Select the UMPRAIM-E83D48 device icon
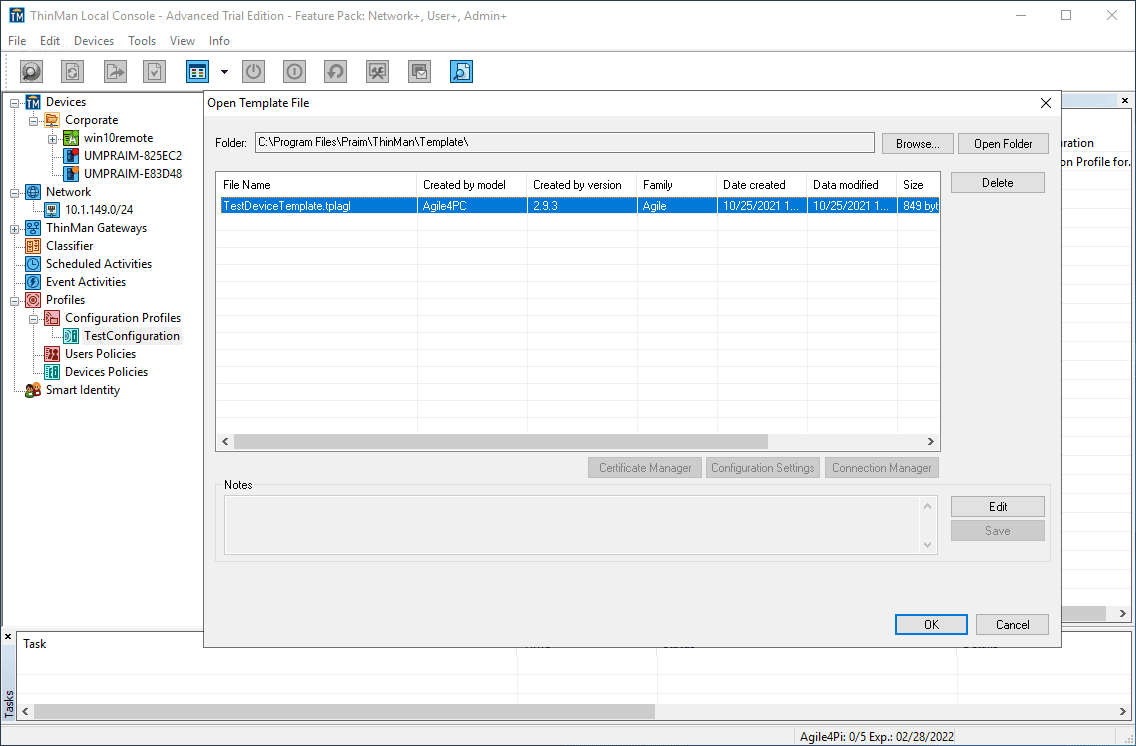The width and height of the screenshot is (1136, 746). tap(71, 174)
